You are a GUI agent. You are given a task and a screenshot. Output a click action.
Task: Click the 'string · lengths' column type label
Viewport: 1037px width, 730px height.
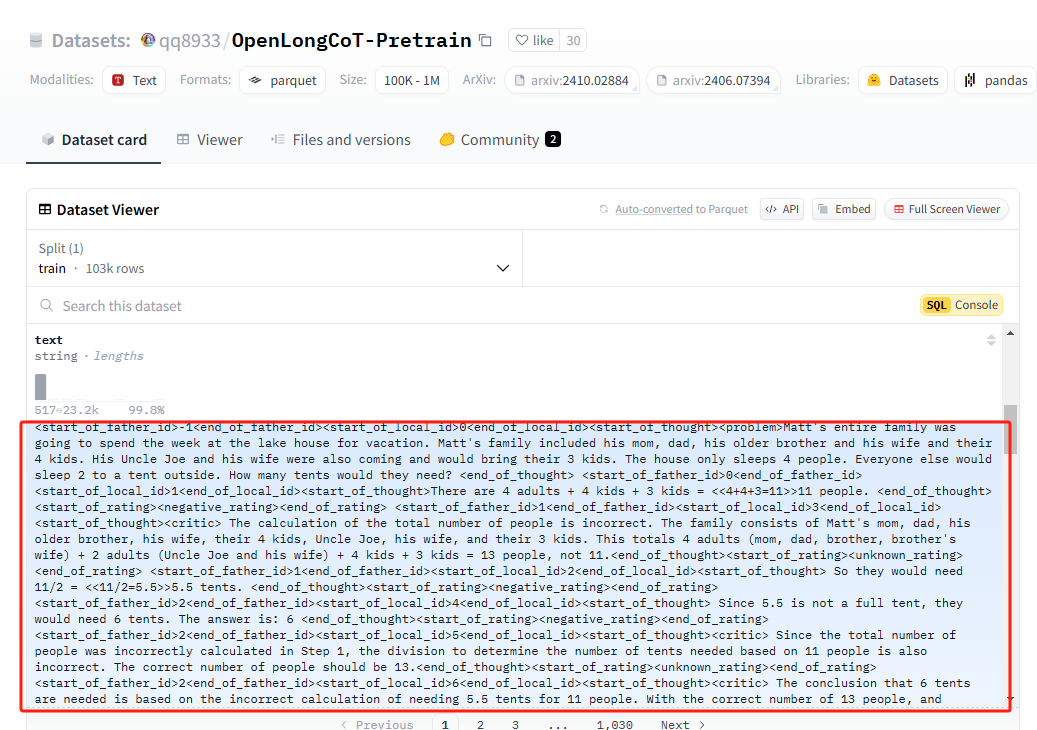pyautogui.click(x=89, y=356)
